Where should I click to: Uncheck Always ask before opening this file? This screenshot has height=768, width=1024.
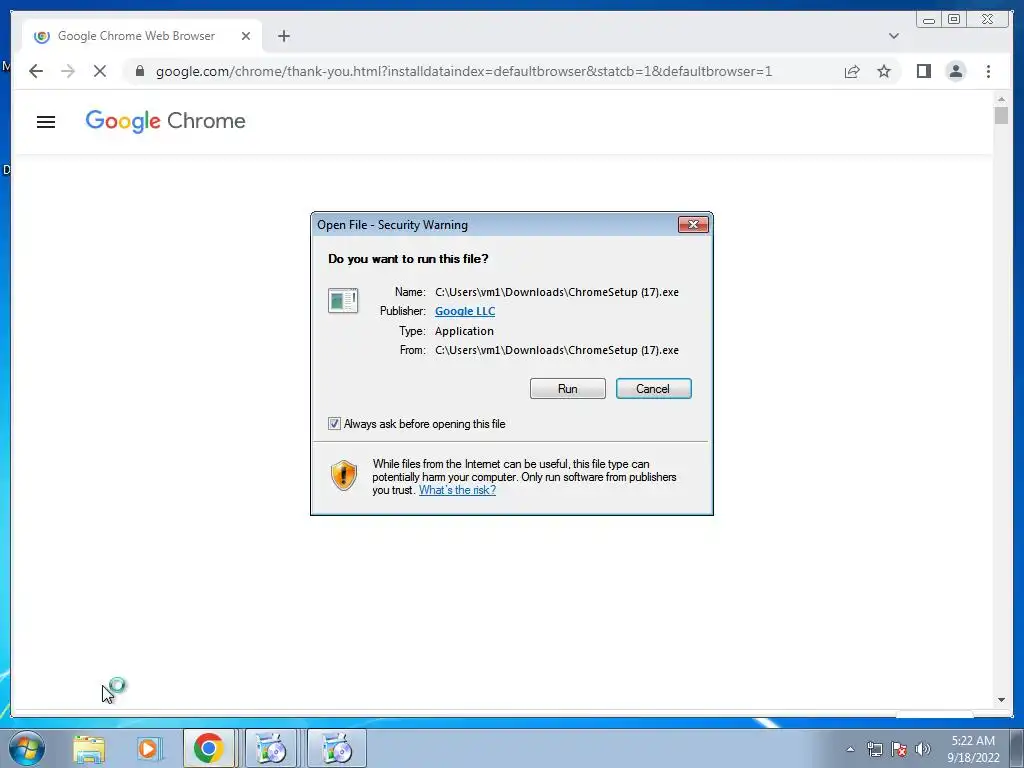coord(334,424)
